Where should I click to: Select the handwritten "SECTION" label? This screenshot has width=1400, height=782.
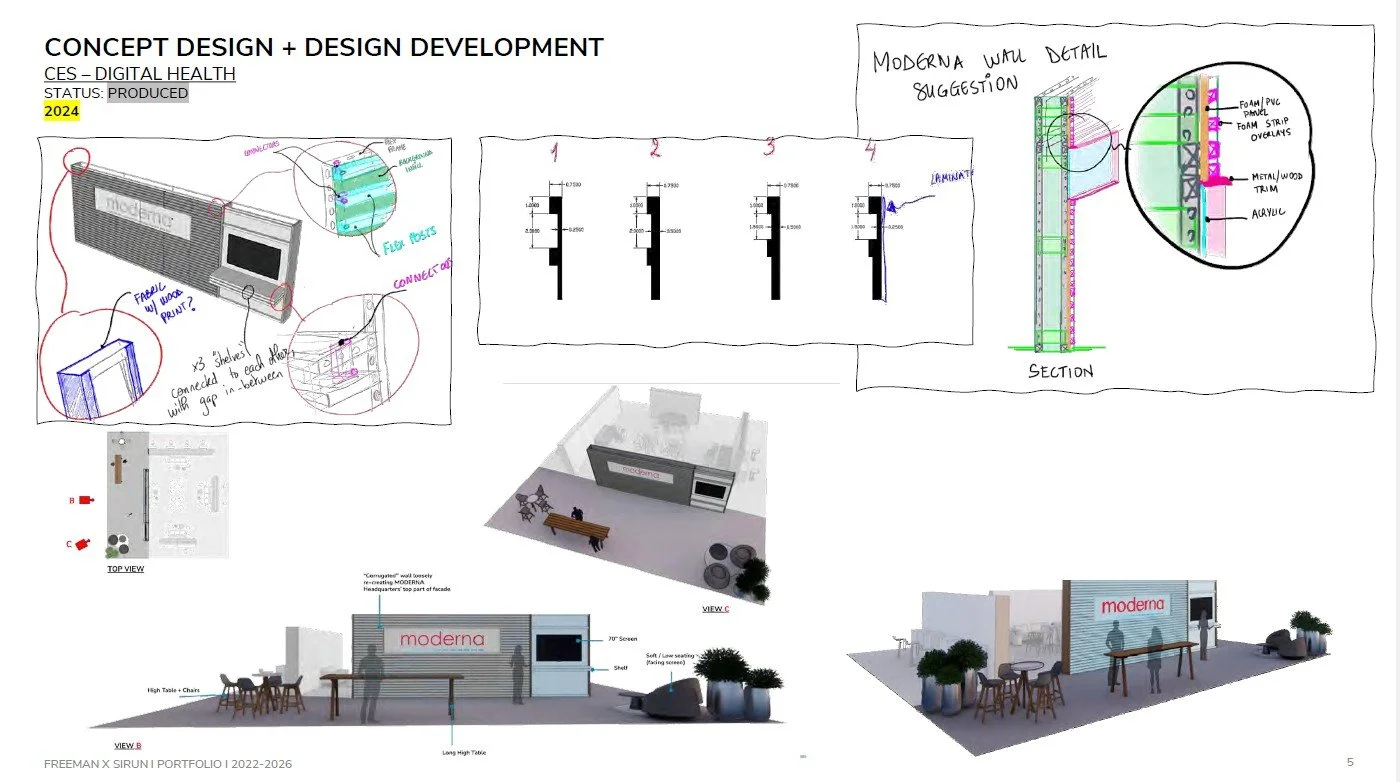[1061, 371]
